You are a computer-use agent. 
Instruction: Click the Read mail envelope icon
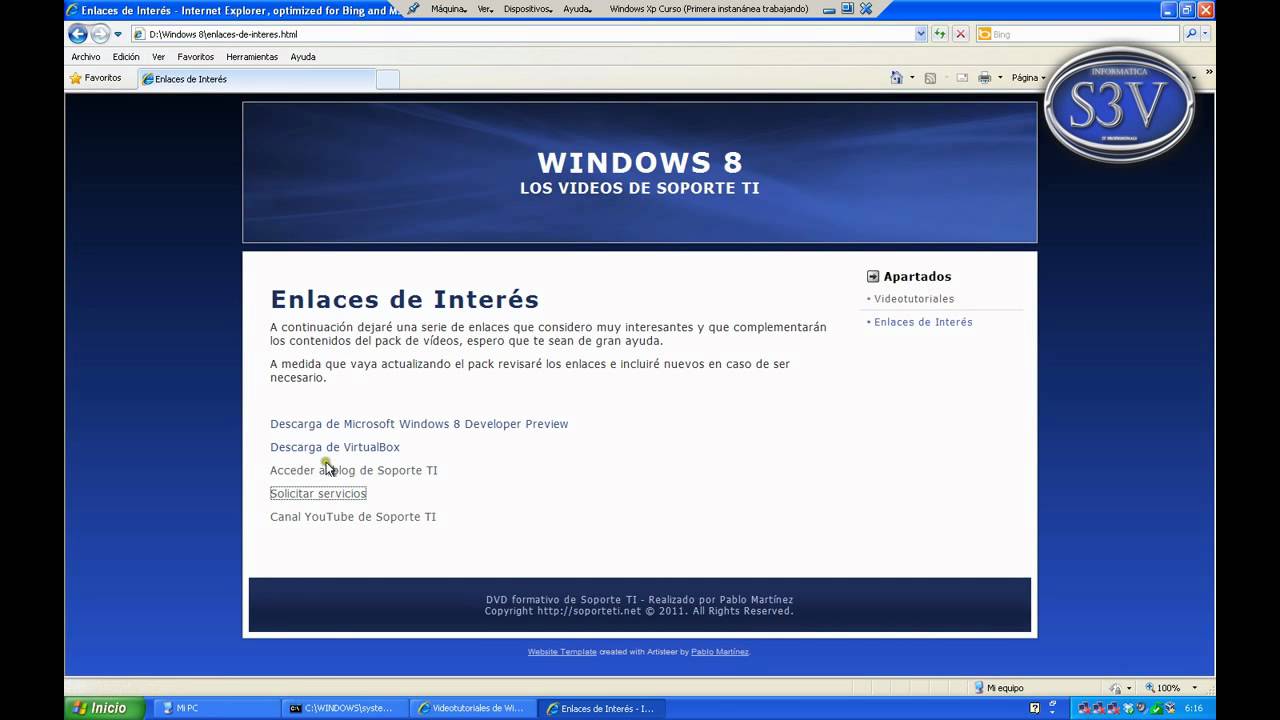point(962,78)
